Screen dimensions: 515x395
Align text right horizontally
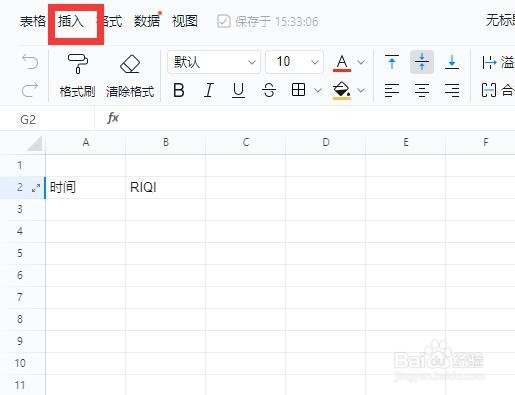click(452, 90)
